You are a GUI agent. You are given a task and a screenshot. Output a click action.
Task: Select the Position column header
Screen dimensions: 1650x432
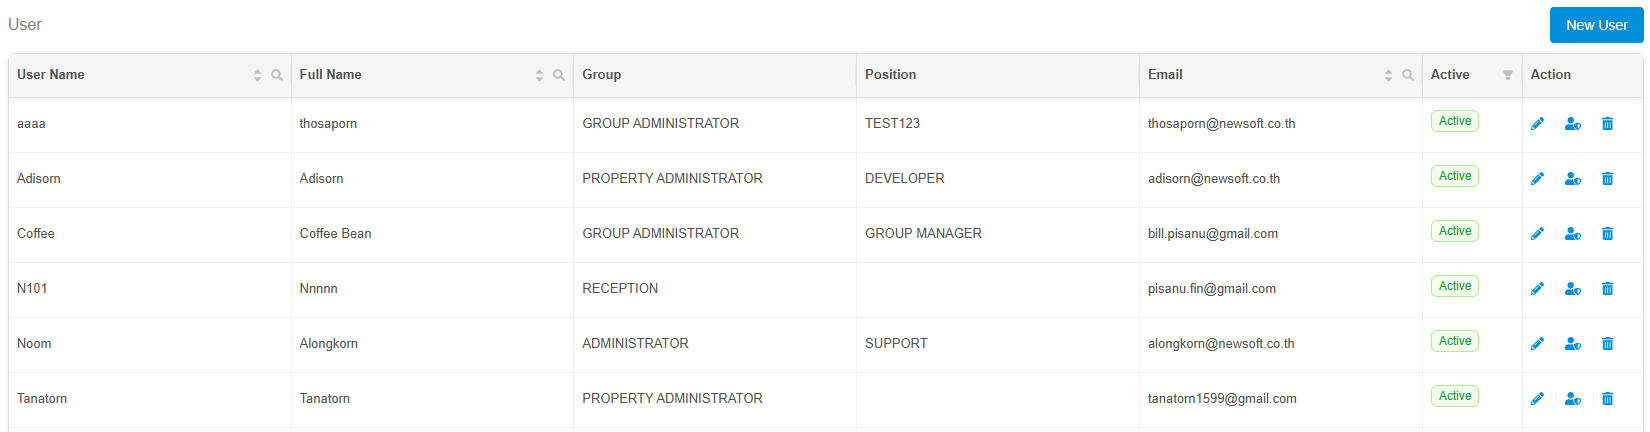(890, 75)
